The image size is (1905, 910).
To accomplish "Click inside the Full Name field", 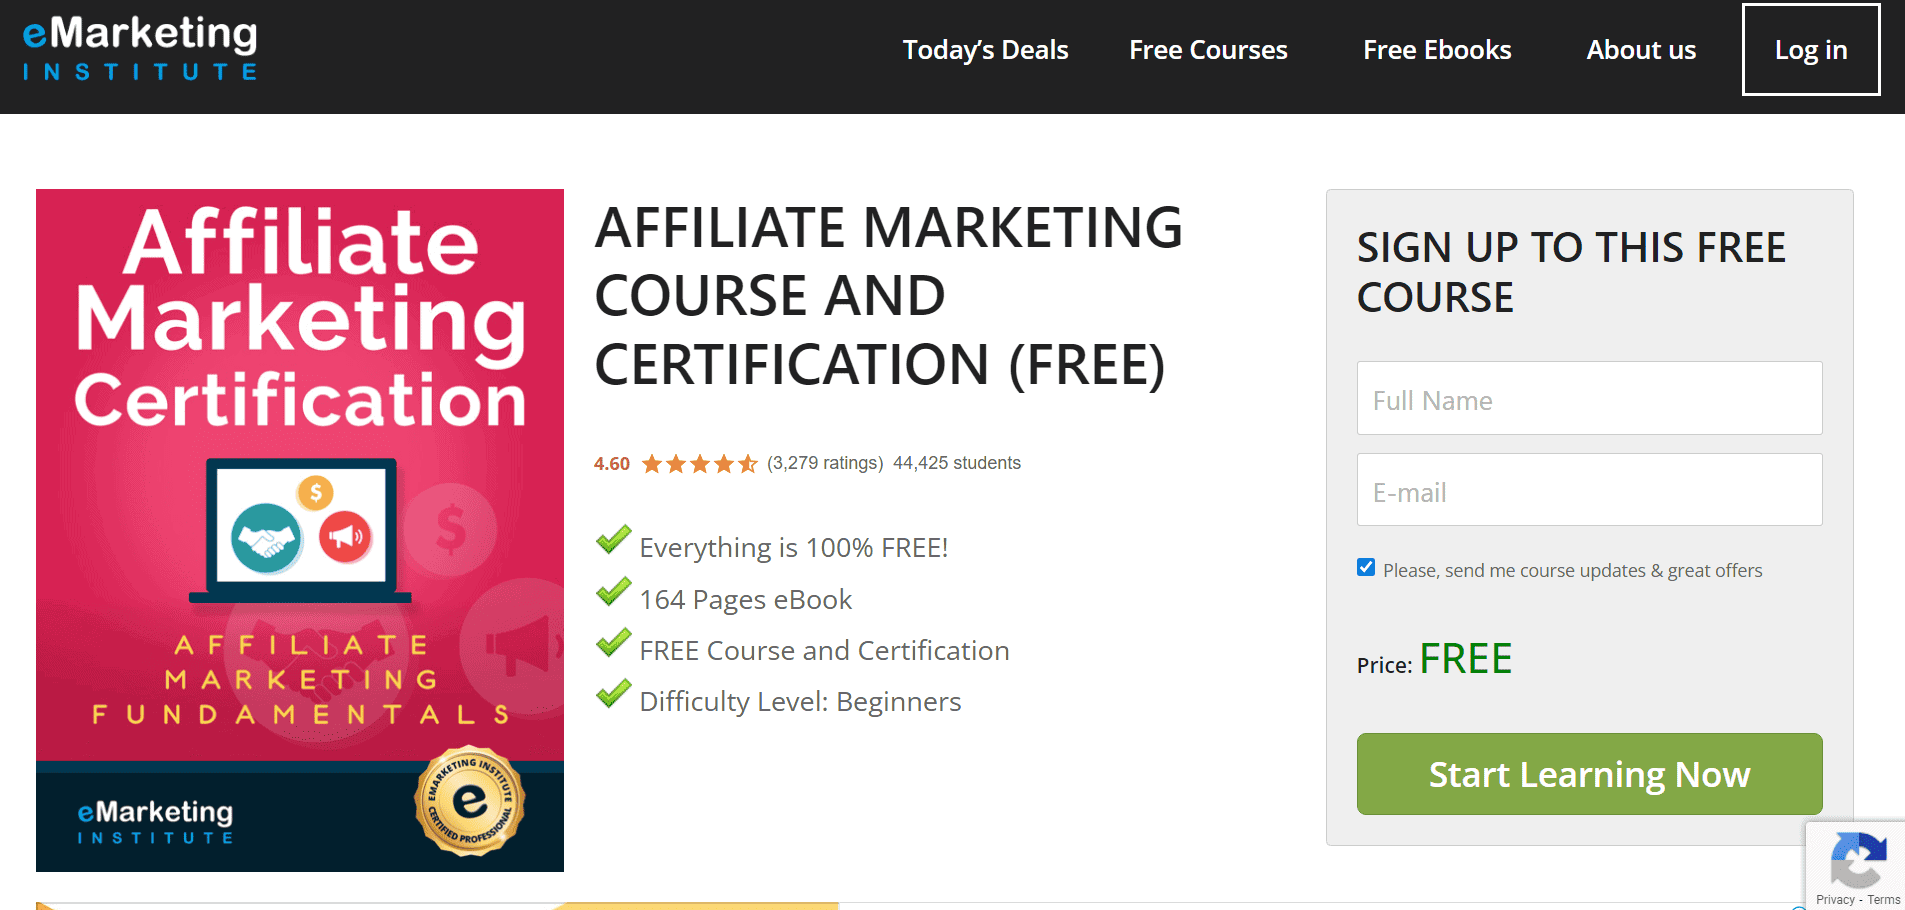I will [1589, 398].
